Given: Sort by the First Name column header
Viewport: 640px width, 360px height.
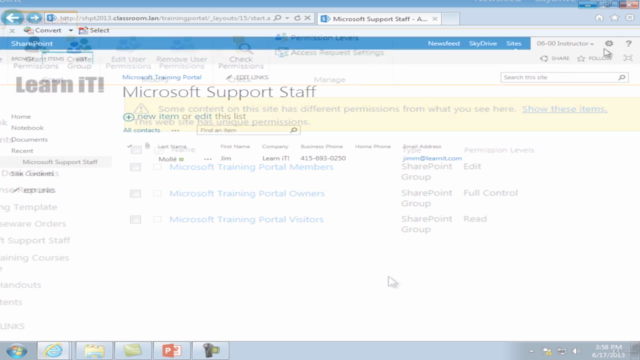Looking at the screenshot, I should coord(235,146).
